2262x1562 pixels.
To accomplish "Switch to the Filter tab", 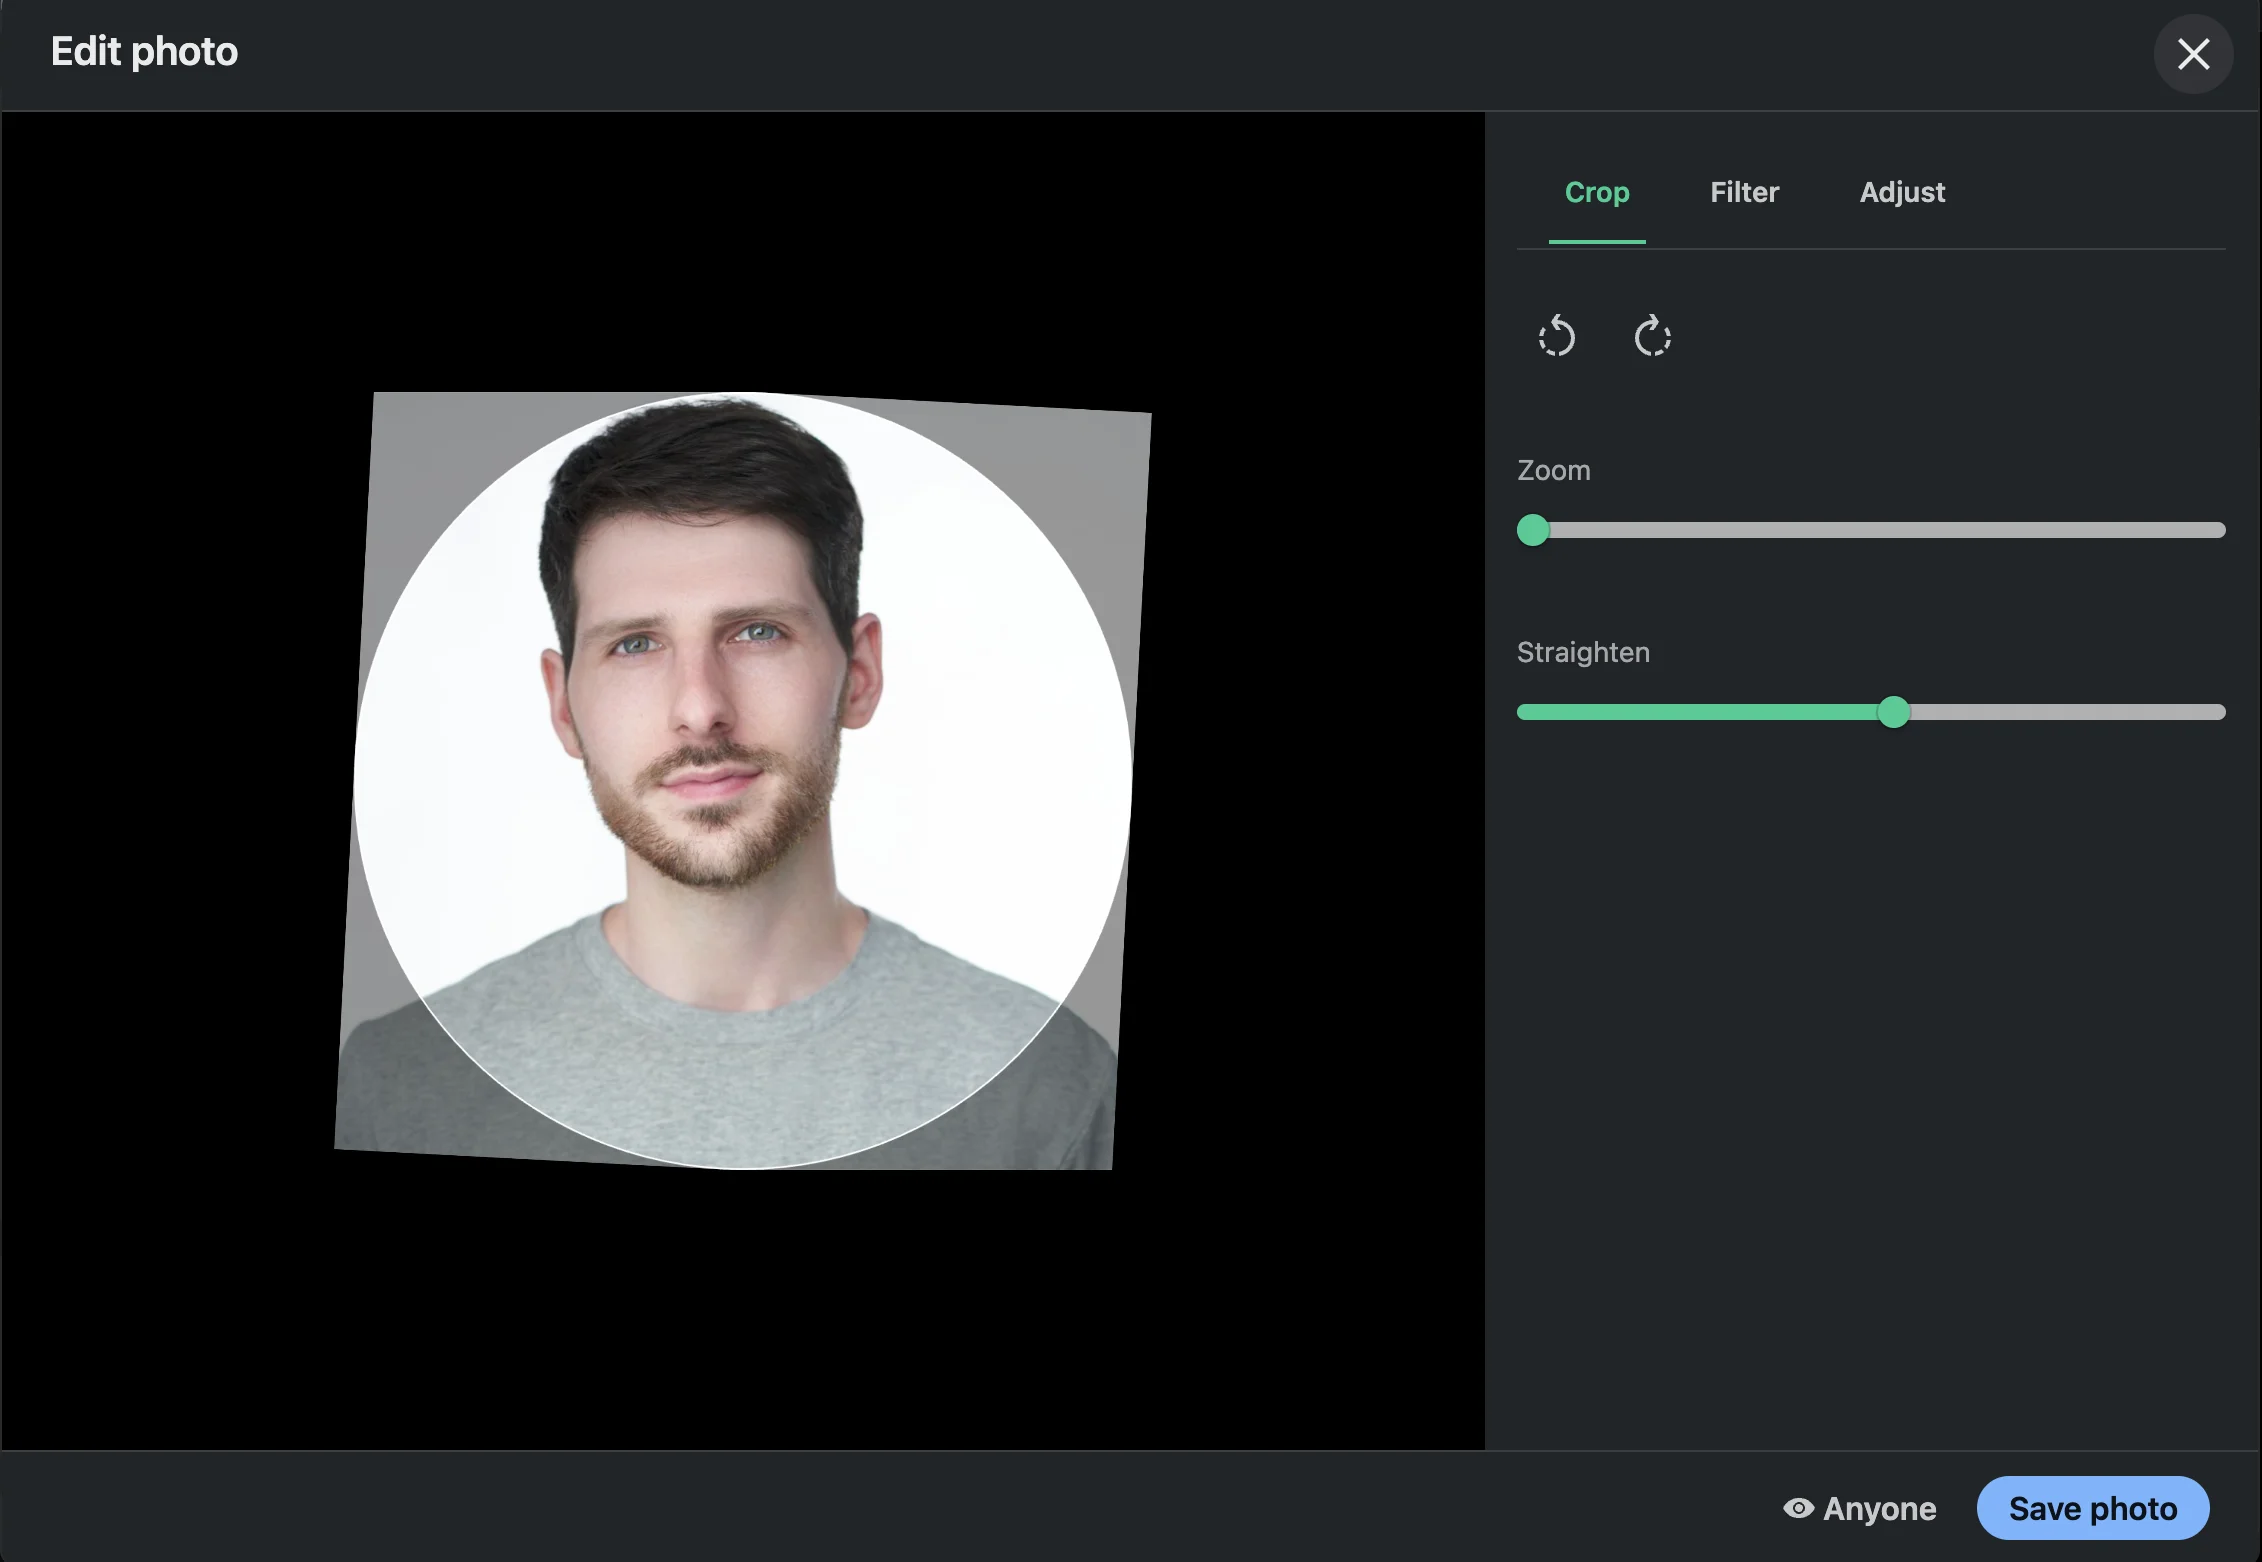I will (x=1744, y=192).
